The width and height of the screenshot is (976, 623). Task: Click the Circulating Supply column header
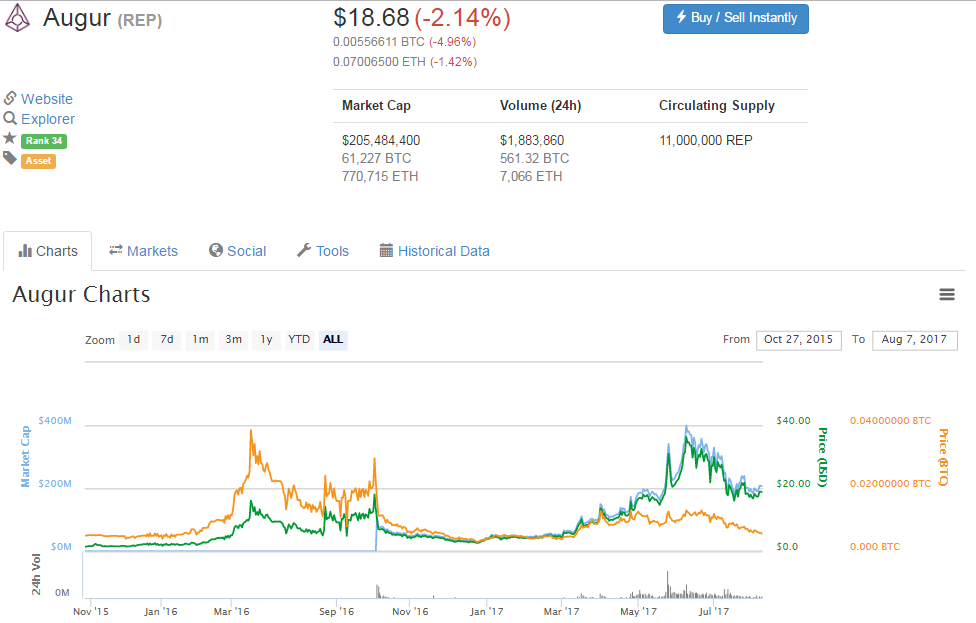tap(717, 105)
